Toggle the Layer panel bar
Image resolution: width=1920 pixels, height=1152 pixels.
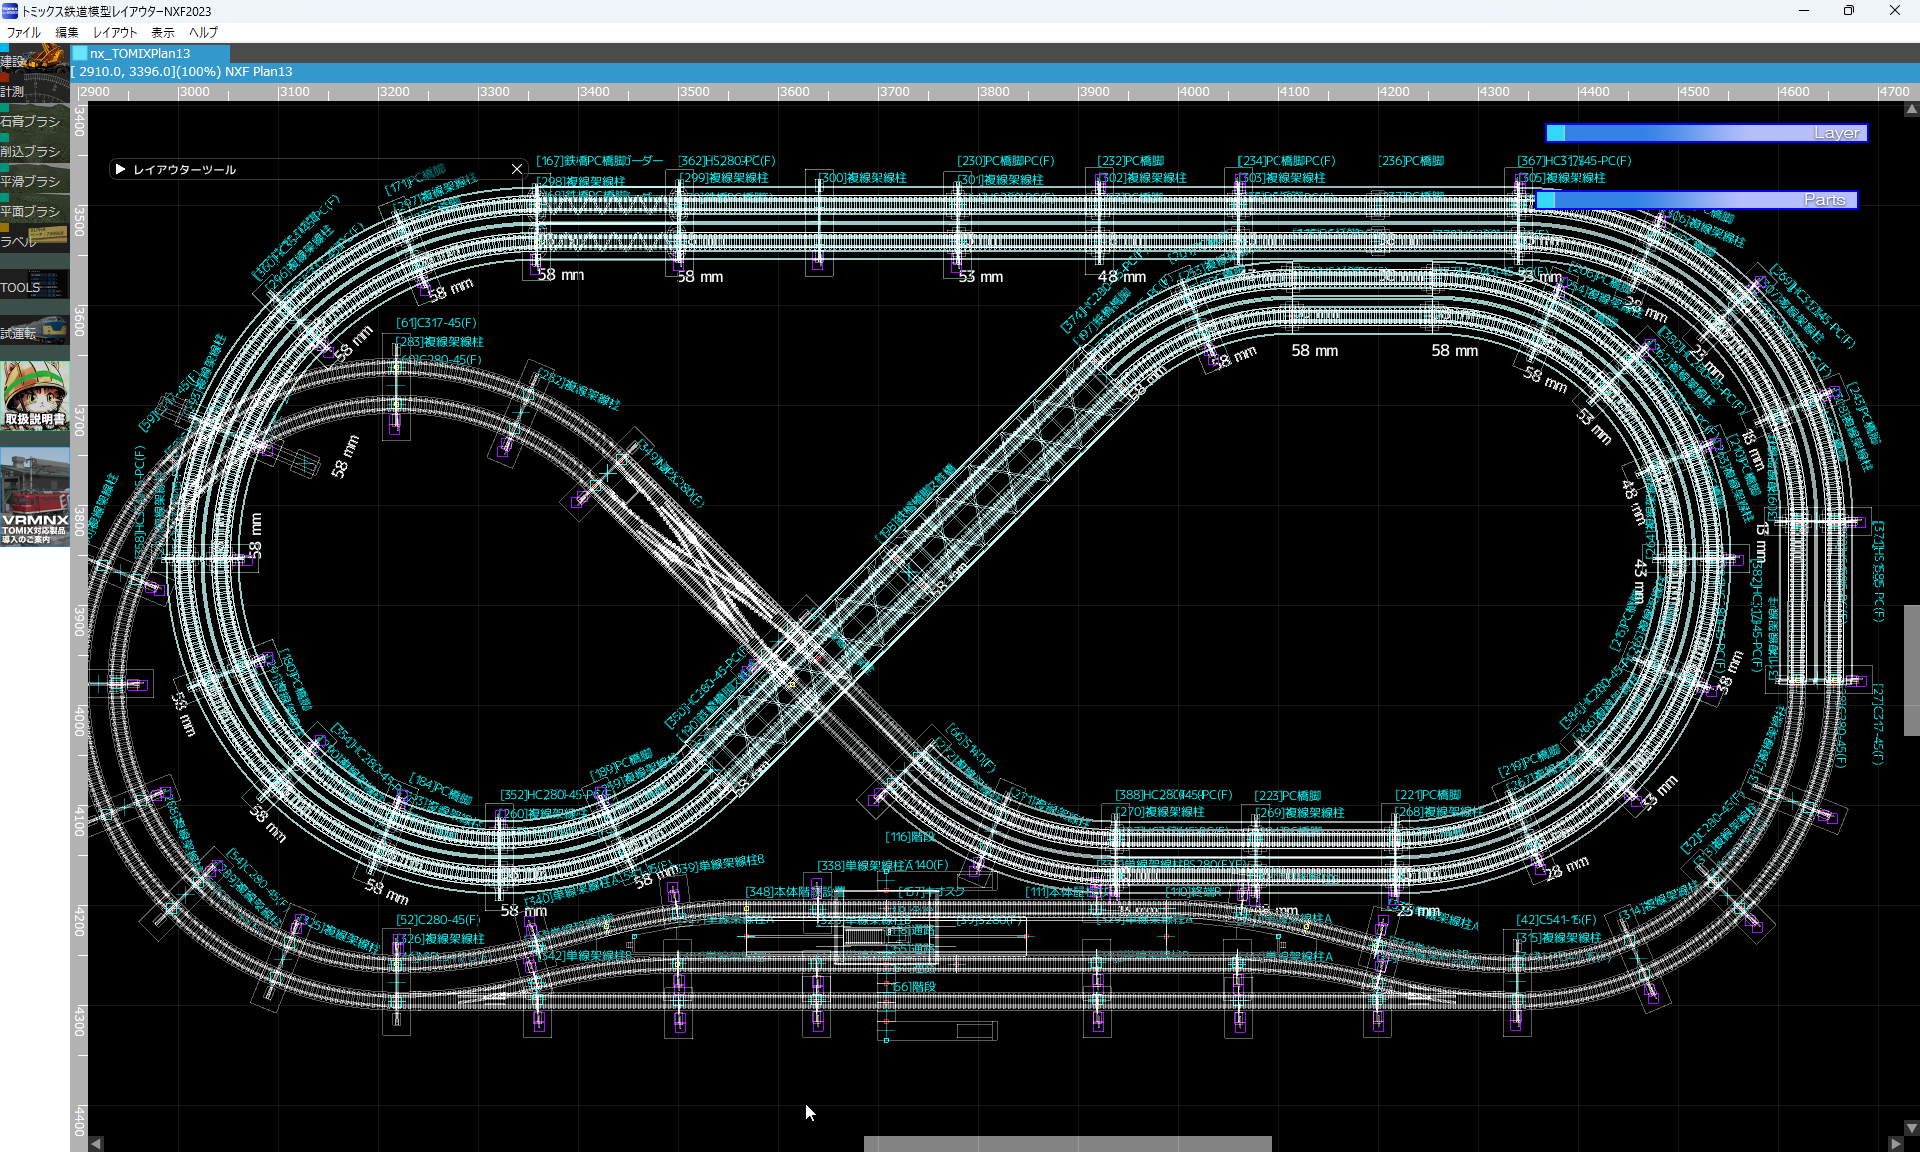click(1706, 133)
